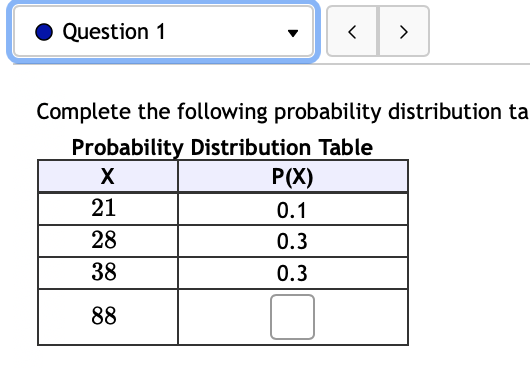Focus the empty P(X) answer box for 88
530x368 pixels.
click(292, 317)
